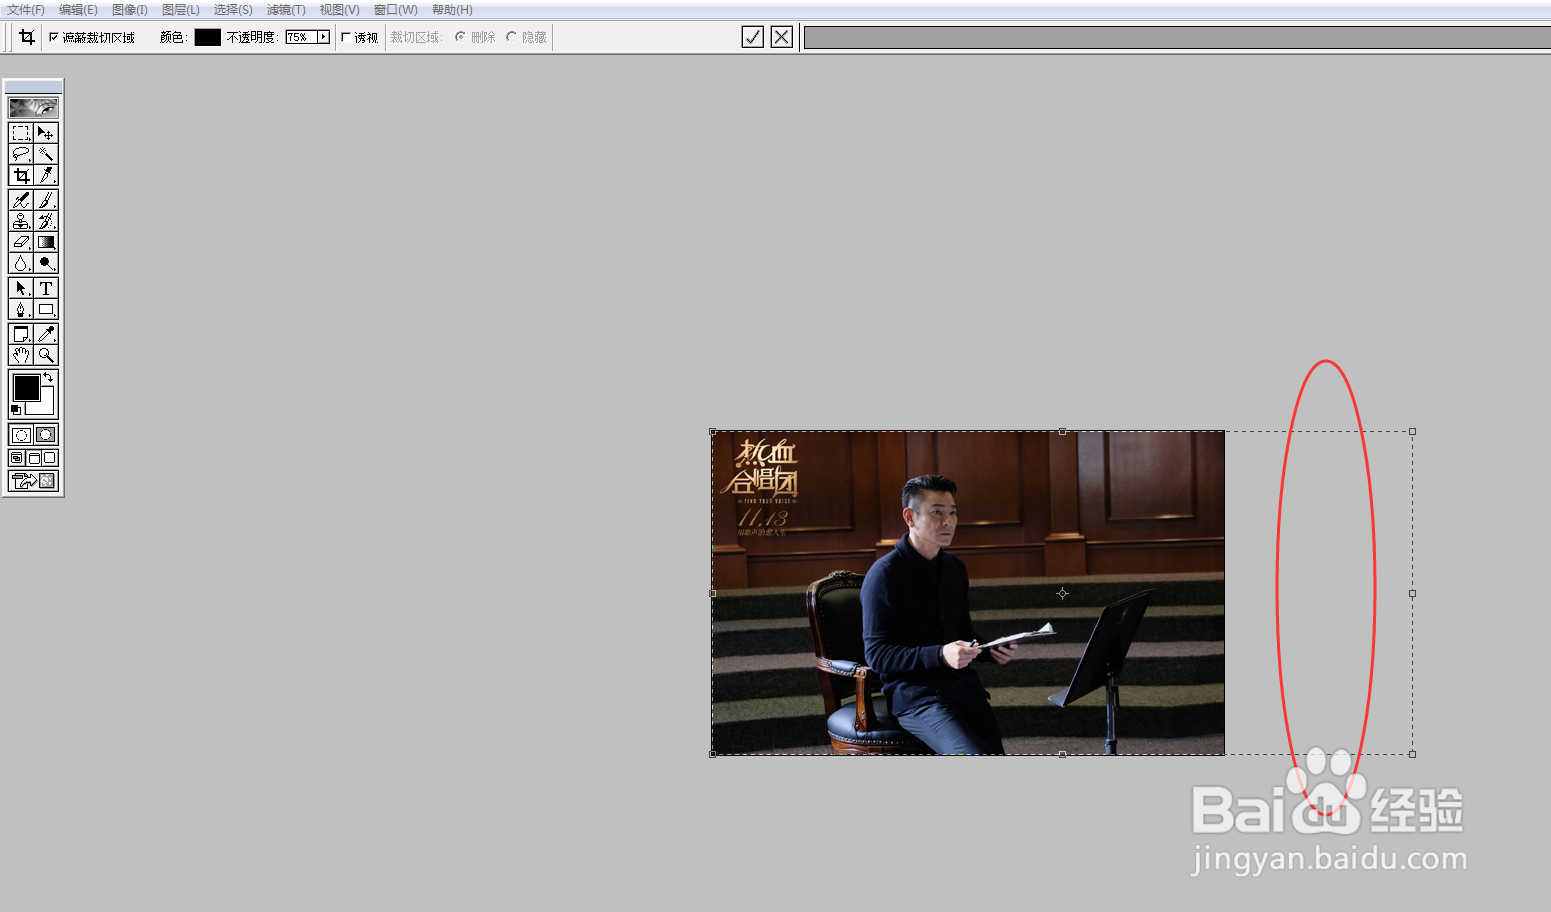Click the crop box top-middle edge handle
1551x912 pixels.
tap(1062, 432)
